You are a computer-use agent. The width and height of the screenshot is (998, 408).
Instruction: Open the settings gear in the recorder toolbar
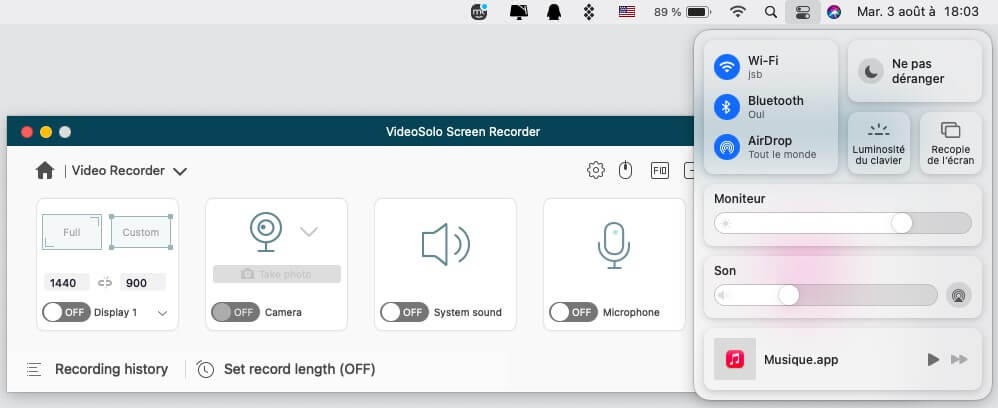point(596,171)
